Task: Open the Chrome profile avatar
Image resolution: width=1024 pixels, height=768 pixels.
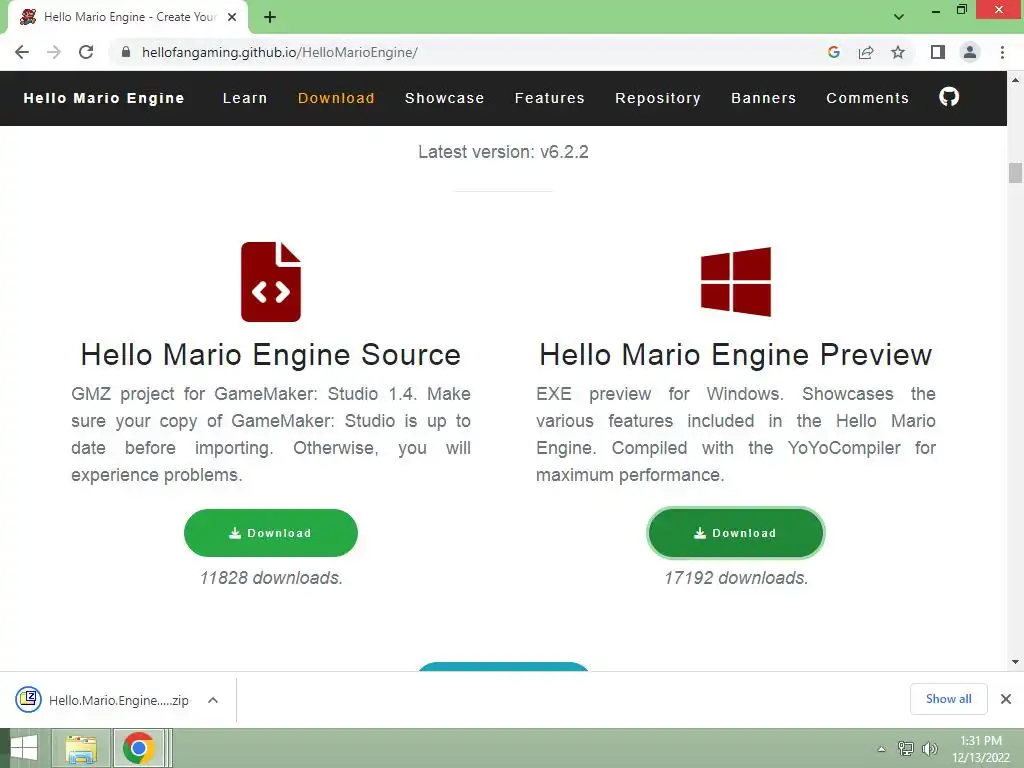Action: click(x=970, y=52)
